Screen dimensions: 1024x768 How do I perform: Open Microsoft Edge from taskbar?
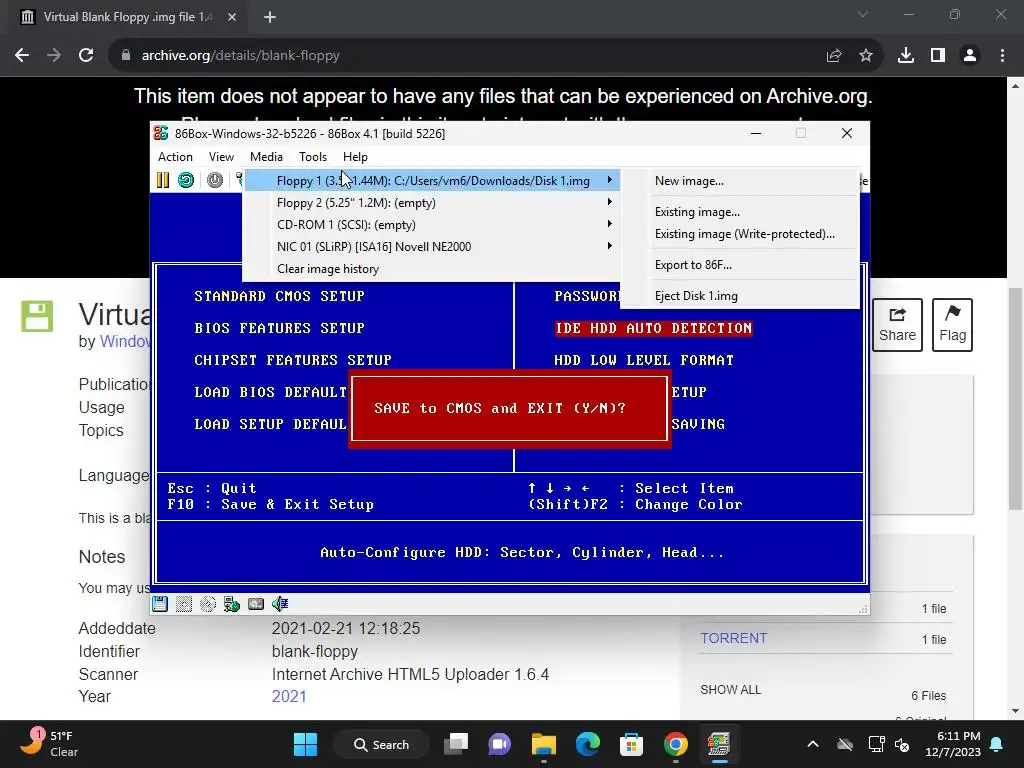click(x=588, y=744)
